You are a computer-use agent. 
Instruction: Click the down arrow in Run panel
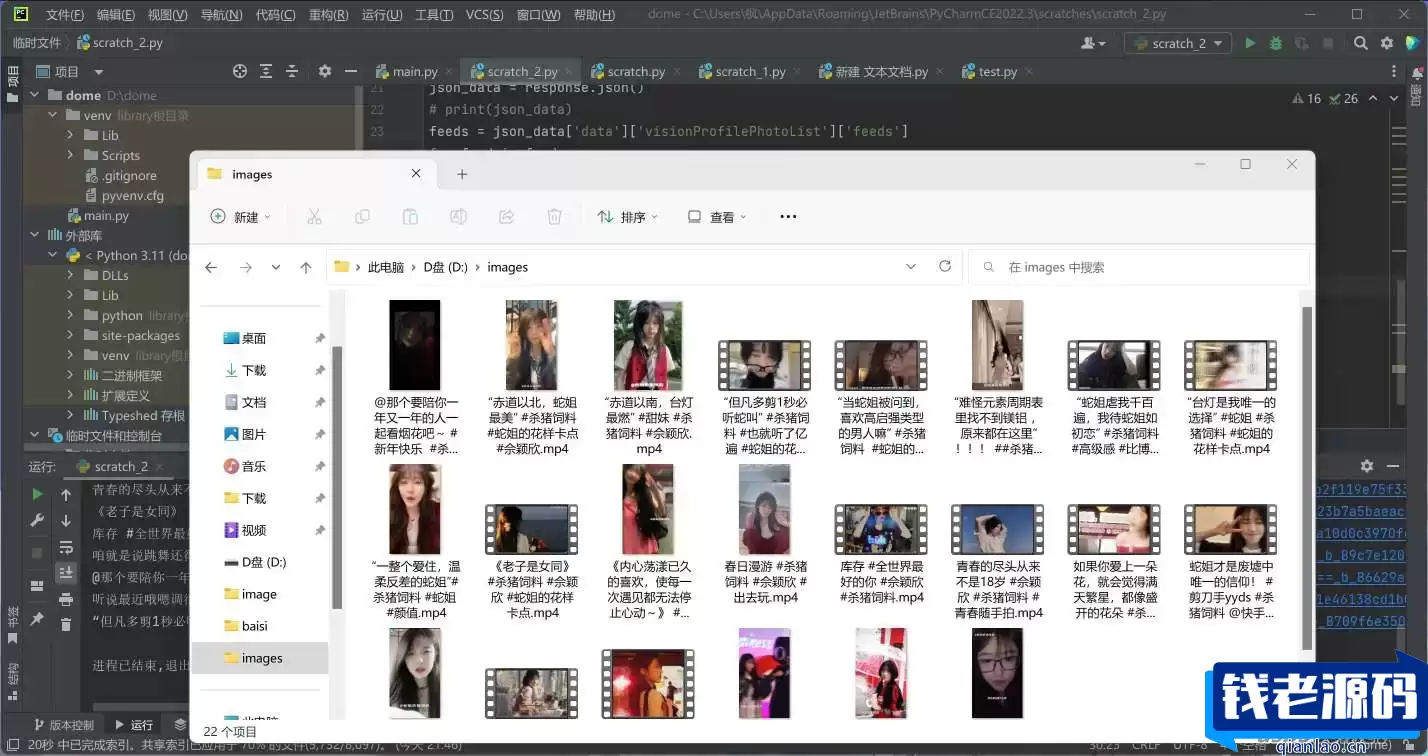pos(66,520)
